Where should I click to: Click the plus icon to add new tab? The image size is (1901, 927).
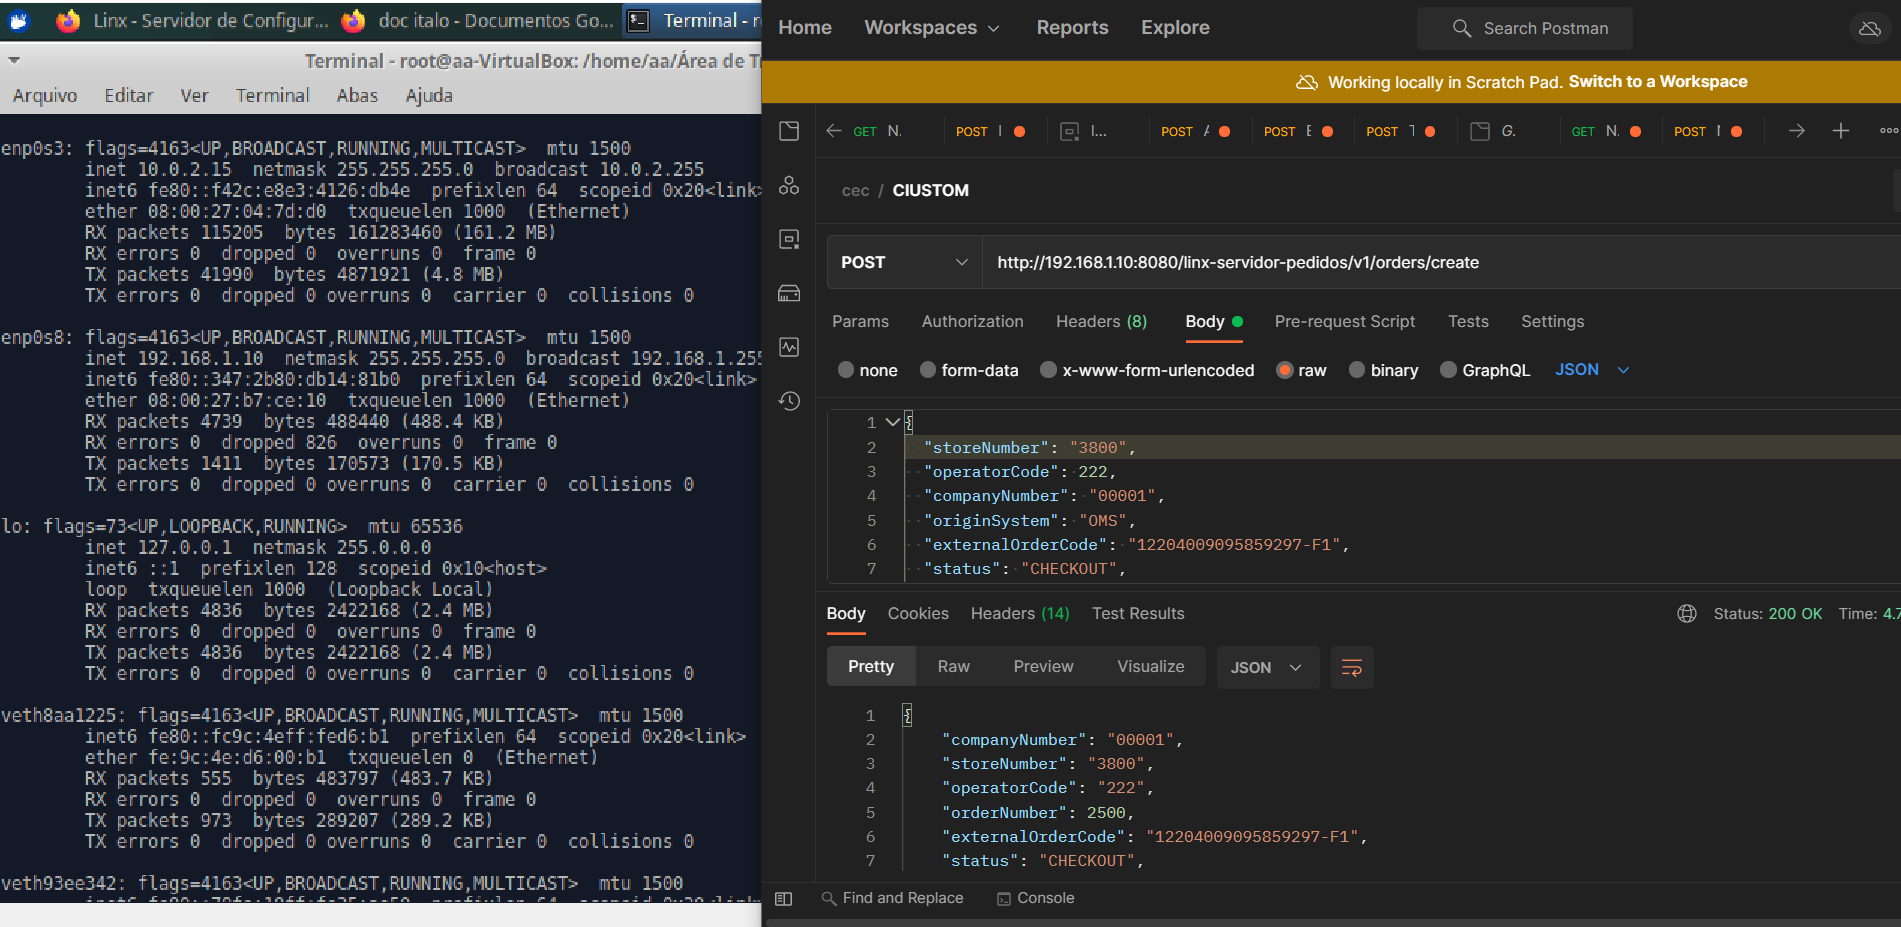tap(1840, 131)
